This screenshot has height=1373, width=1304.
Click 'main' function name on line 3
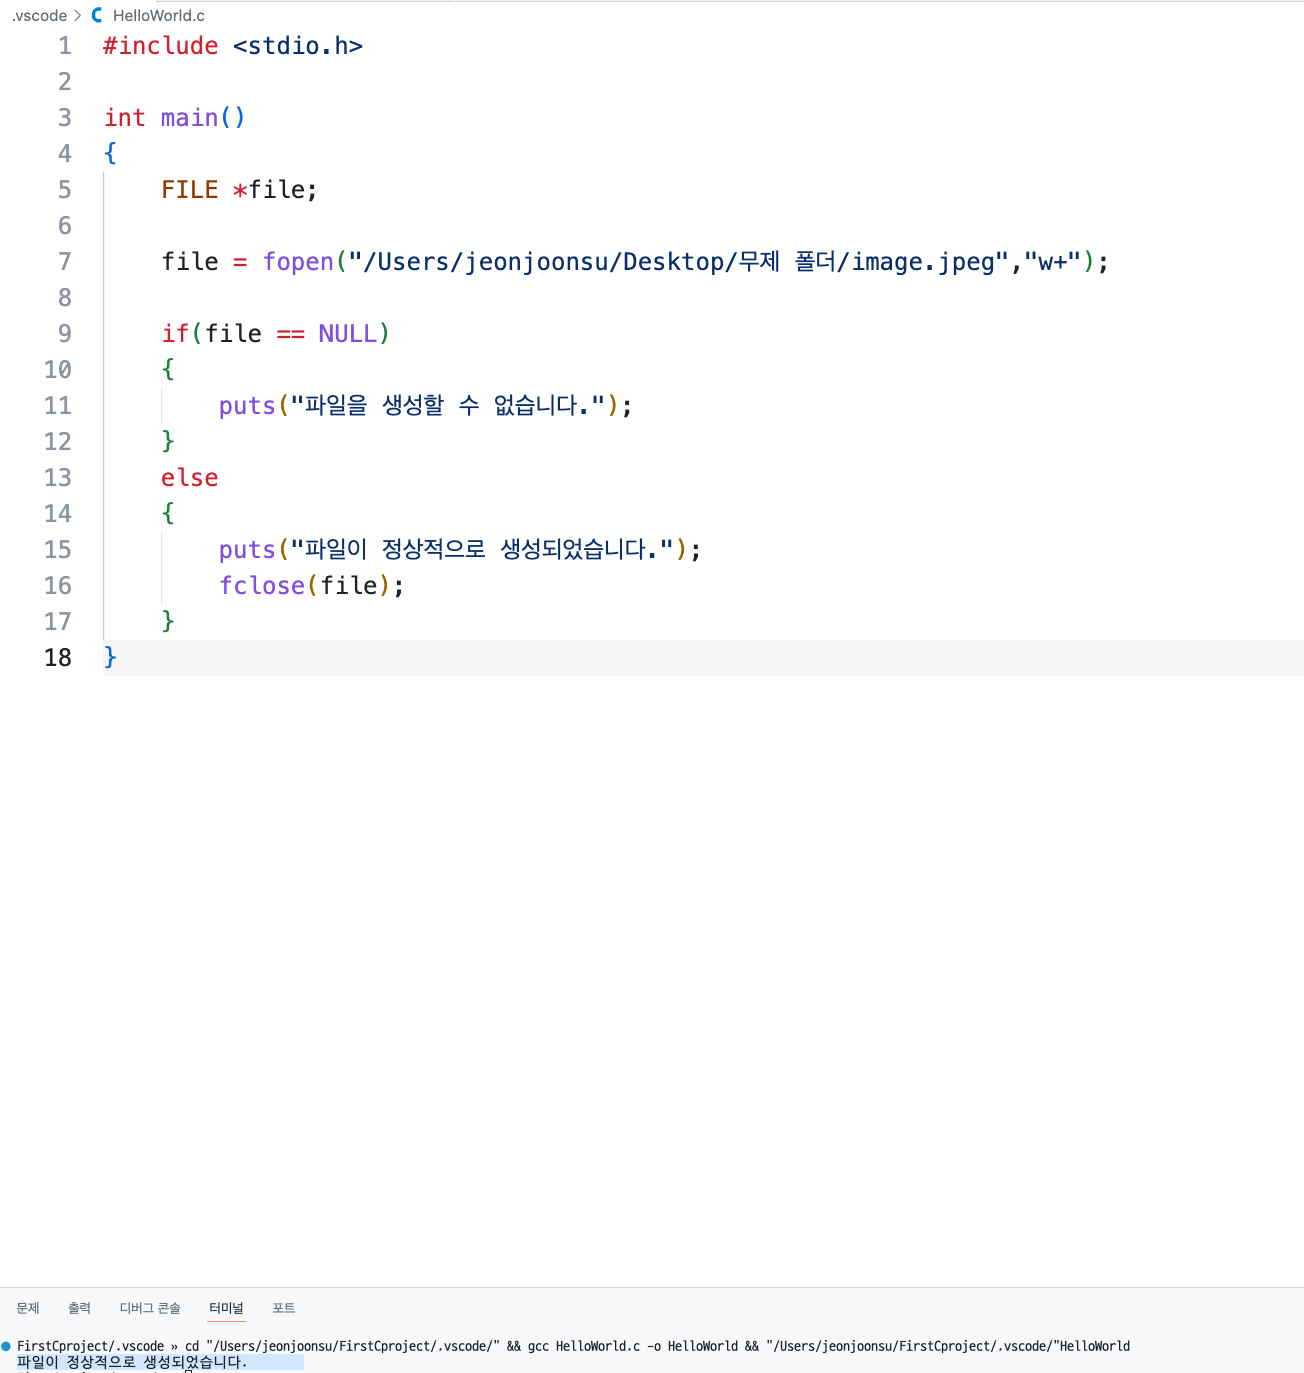(x=189, y=118)
